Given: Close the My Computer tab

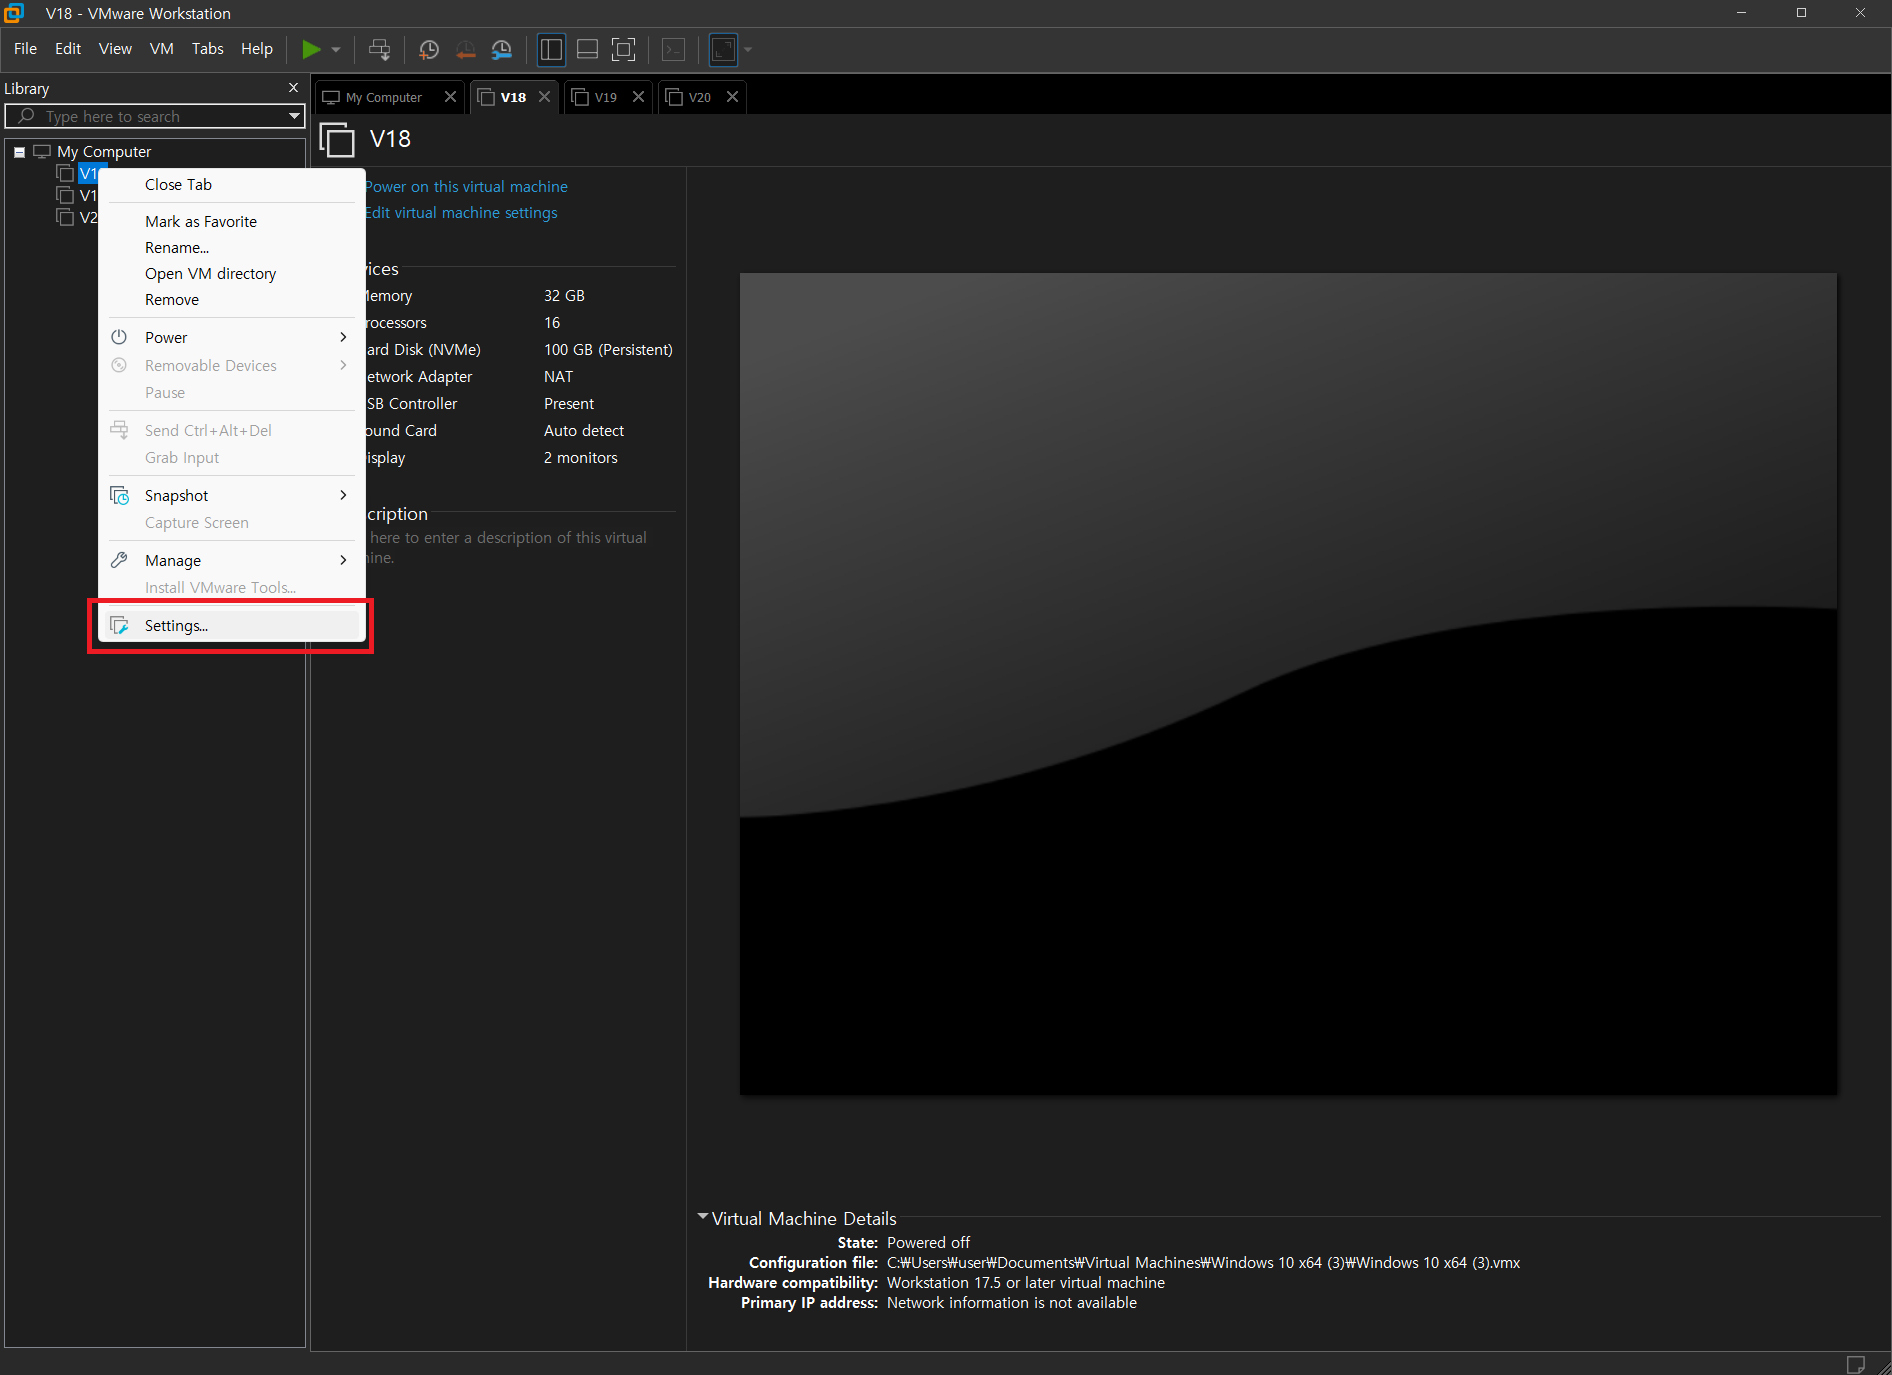Looking at the screenshot, I should (x=450, y=96).
